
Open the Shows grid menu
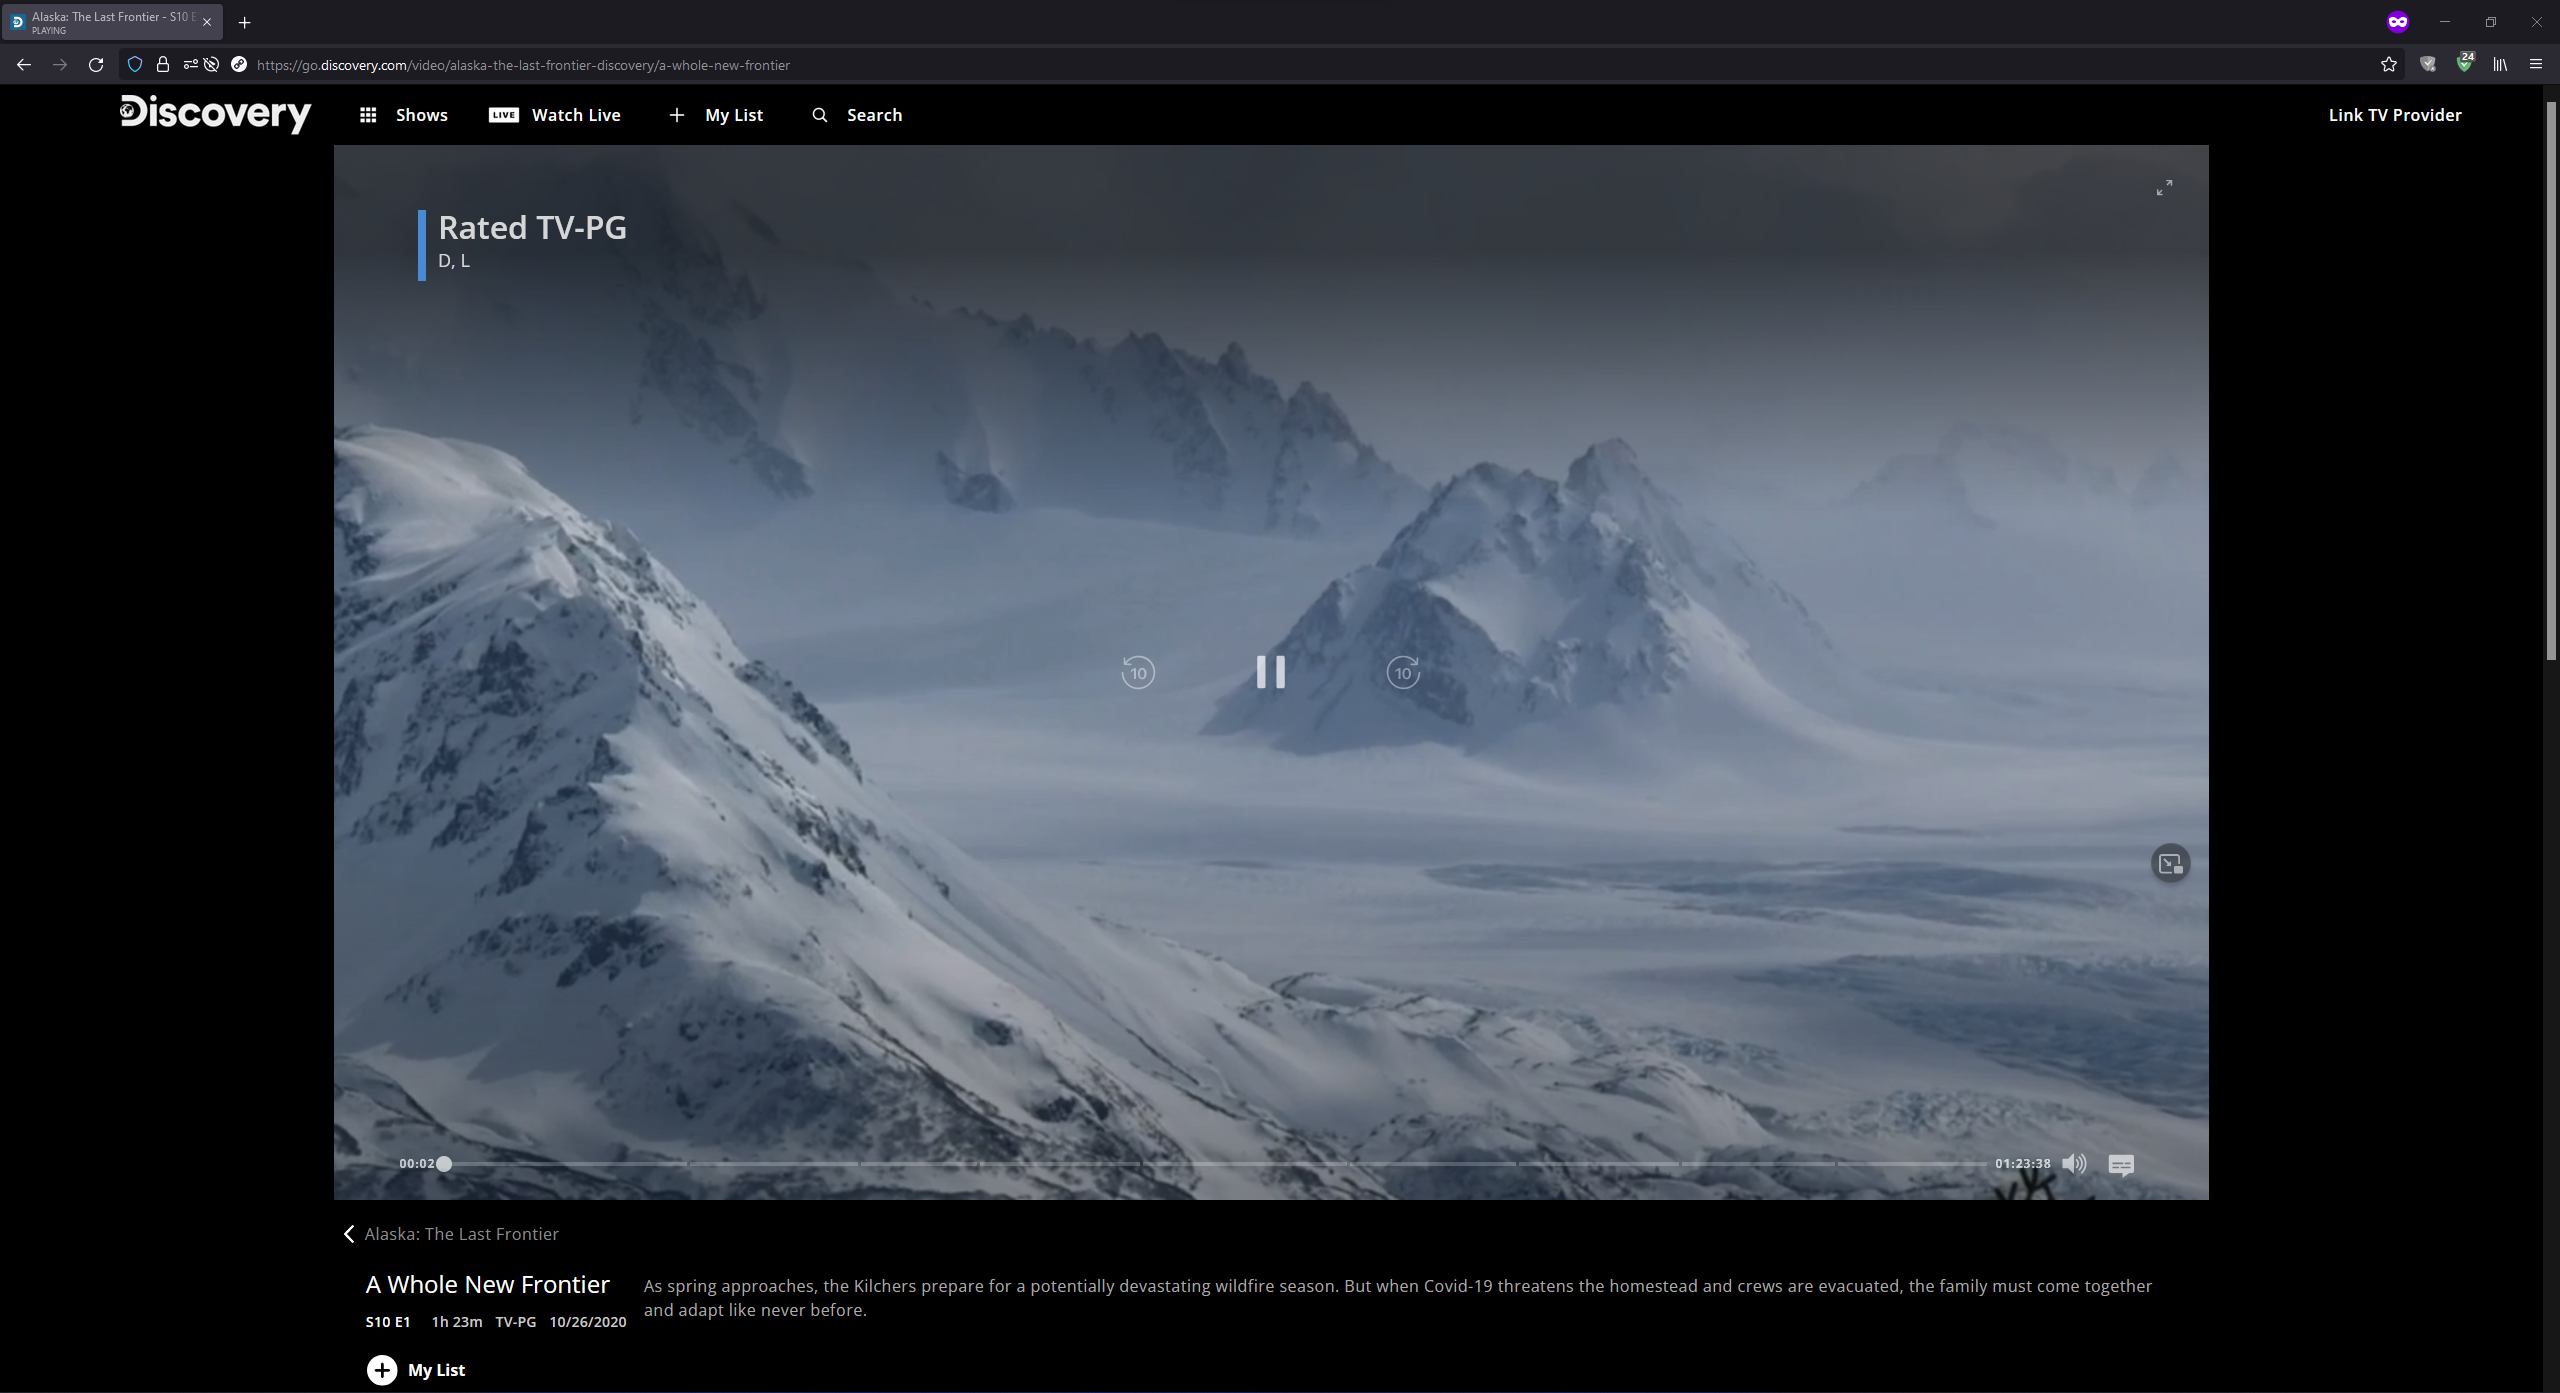click(x=404, y=115)
